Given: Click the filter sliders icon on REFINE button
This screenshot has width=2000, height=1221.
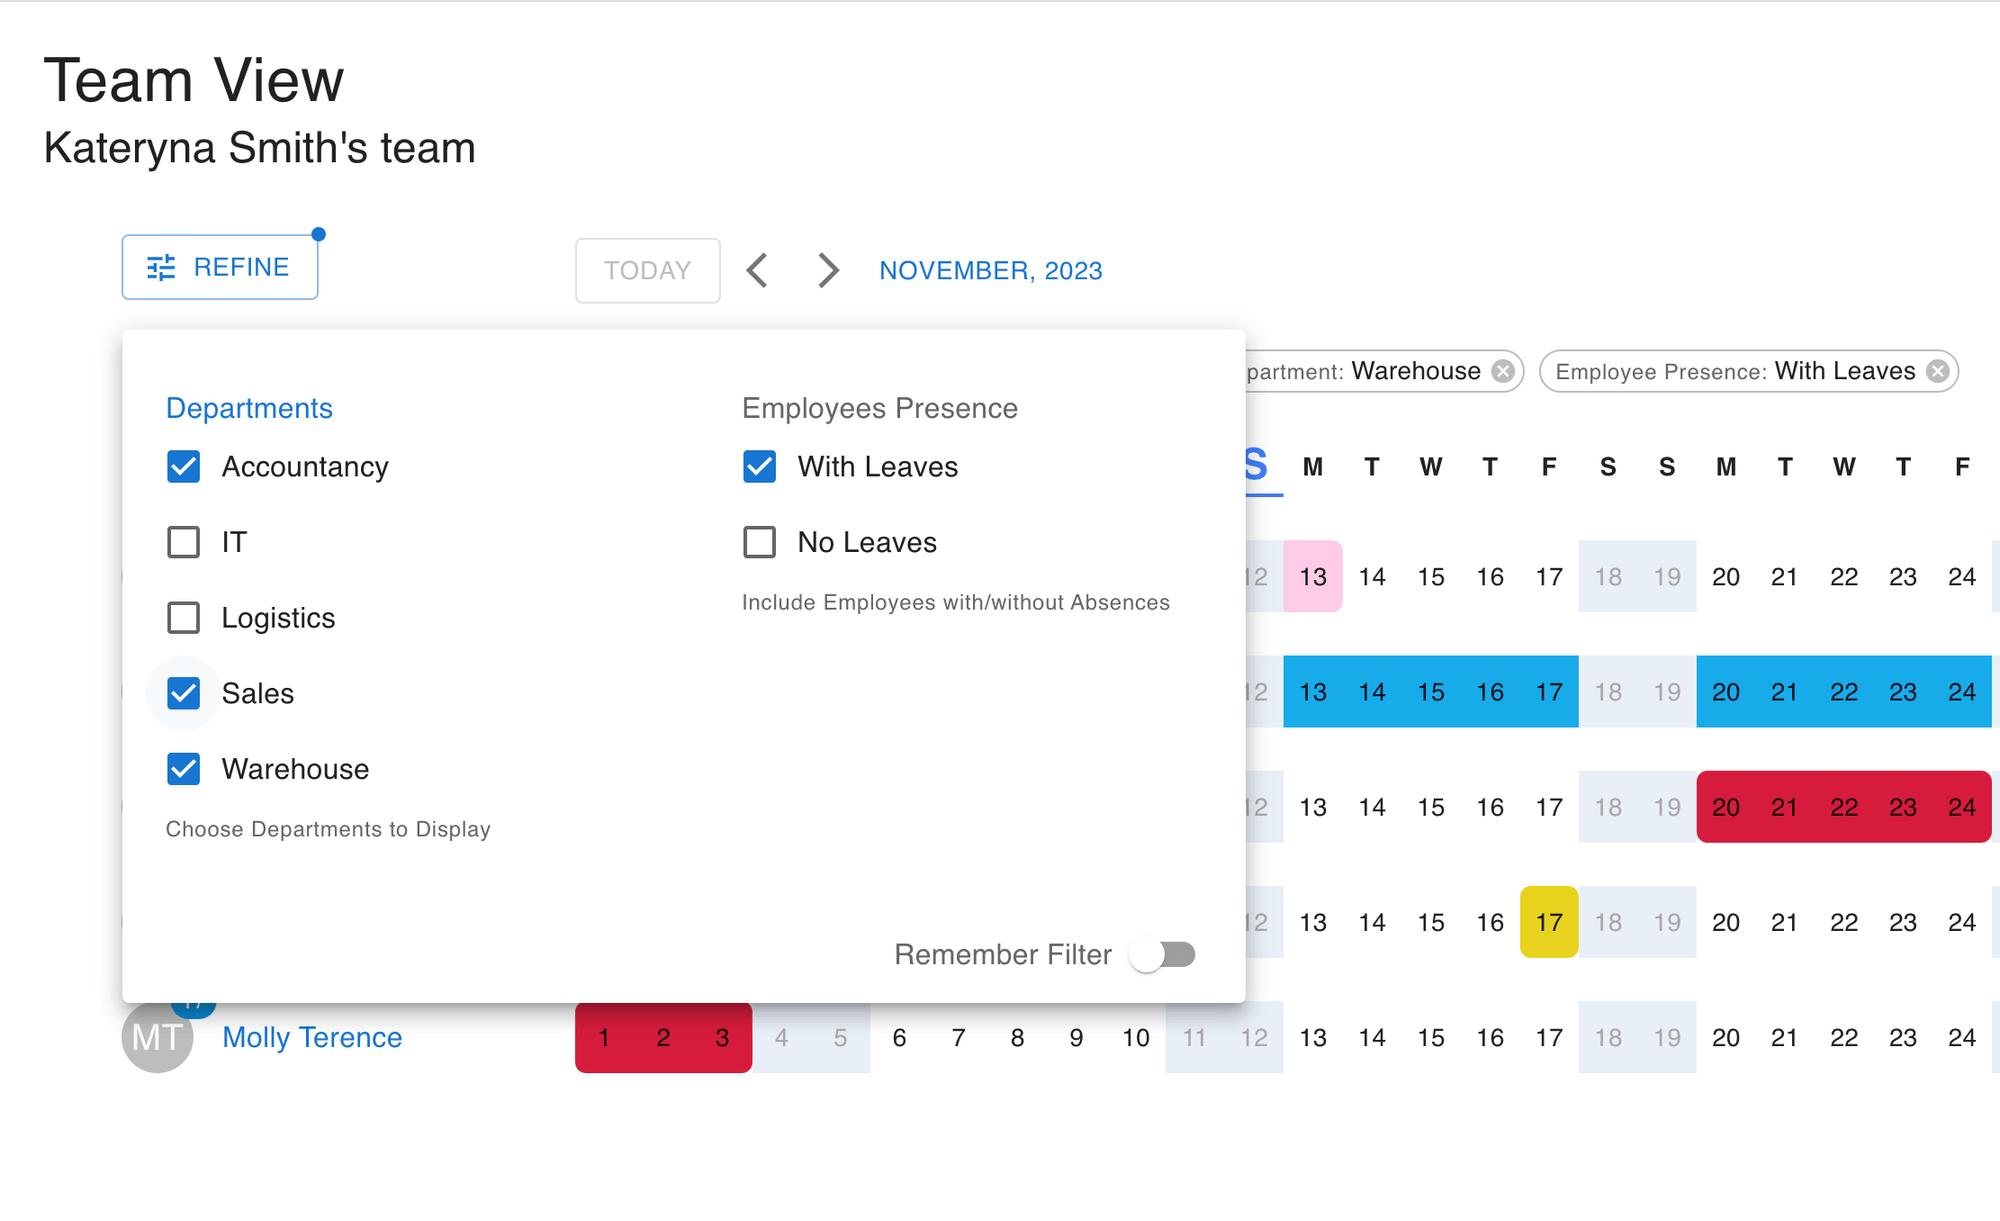Looking at the screenshot, I should click(159, 267).
